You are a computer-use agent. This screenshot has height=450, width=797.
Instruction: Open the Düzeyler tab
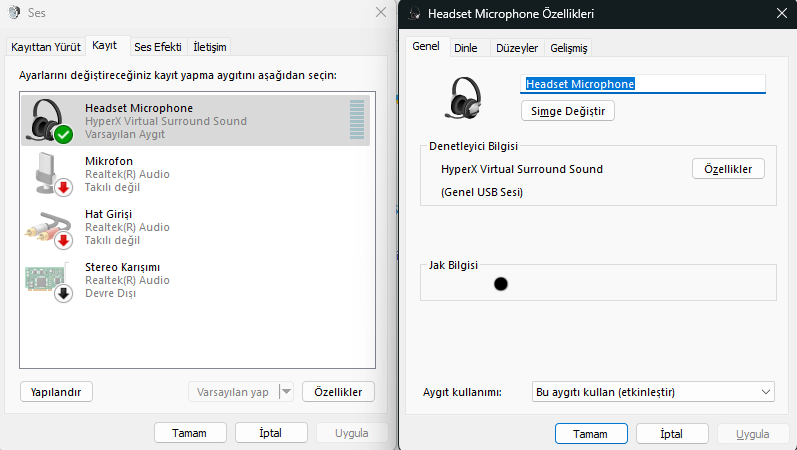point(517,48)
